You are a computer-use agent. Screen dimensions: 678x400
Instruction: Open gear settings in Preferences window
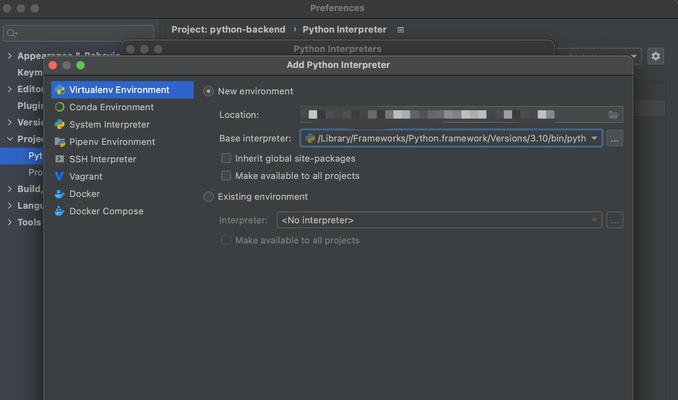click(x=656, y=56)
